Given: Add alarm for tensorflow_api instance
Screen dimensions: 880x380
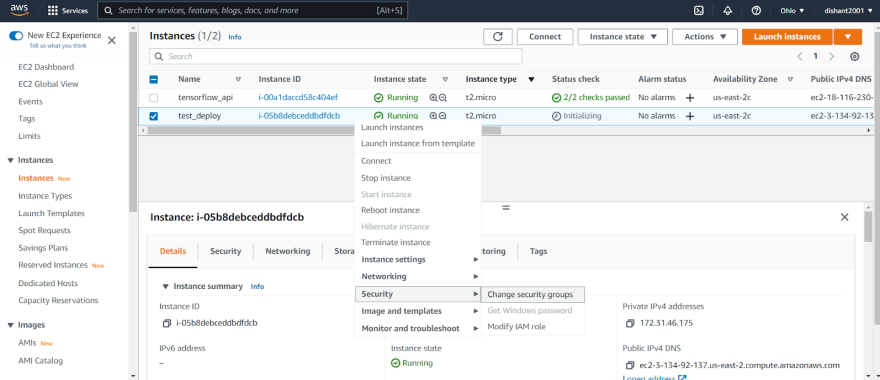Looking at the screenshot, I should [x=690, y=98].
